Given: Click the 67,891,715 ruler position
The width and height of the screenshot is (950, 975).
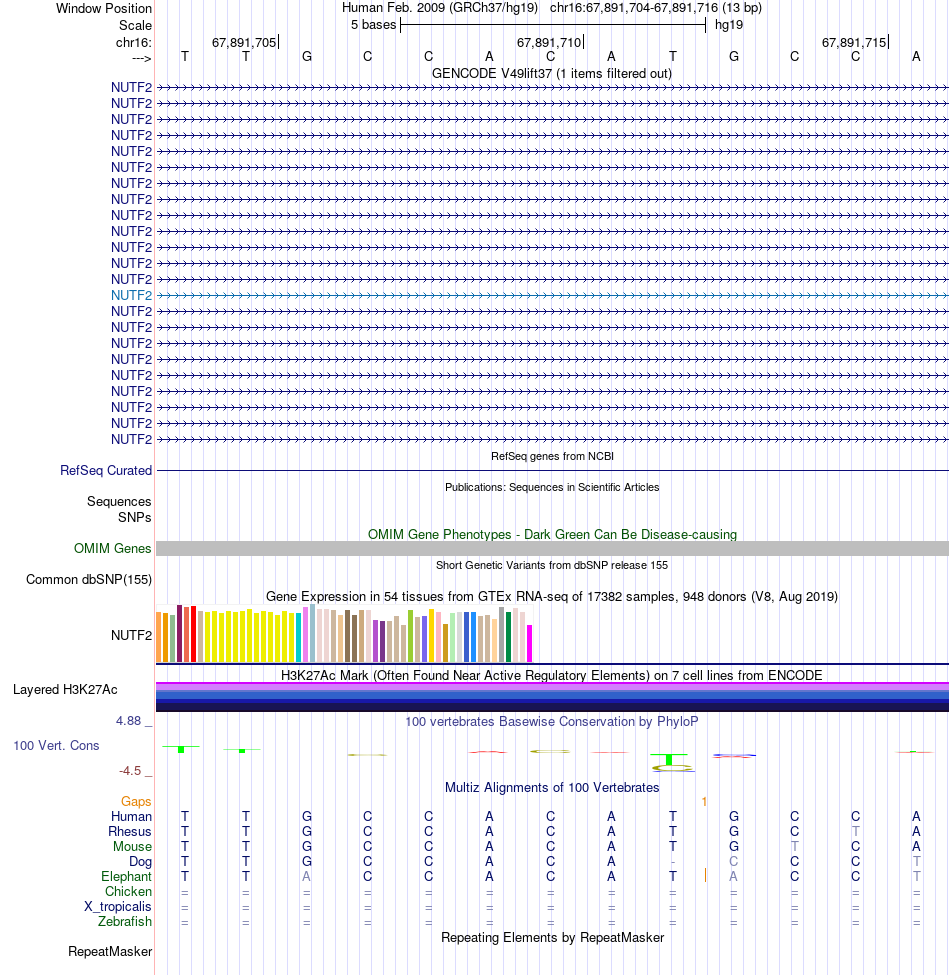Looking at the screenshot, I should point(854,42).
